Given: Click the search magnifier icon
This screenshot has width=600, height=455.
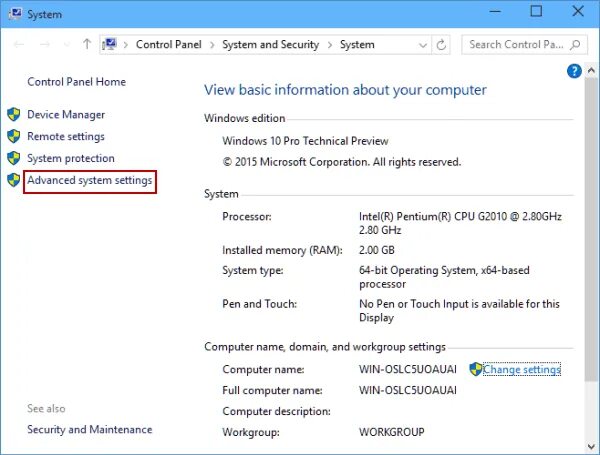Looking at the screenshot, I should click(574, 45).
